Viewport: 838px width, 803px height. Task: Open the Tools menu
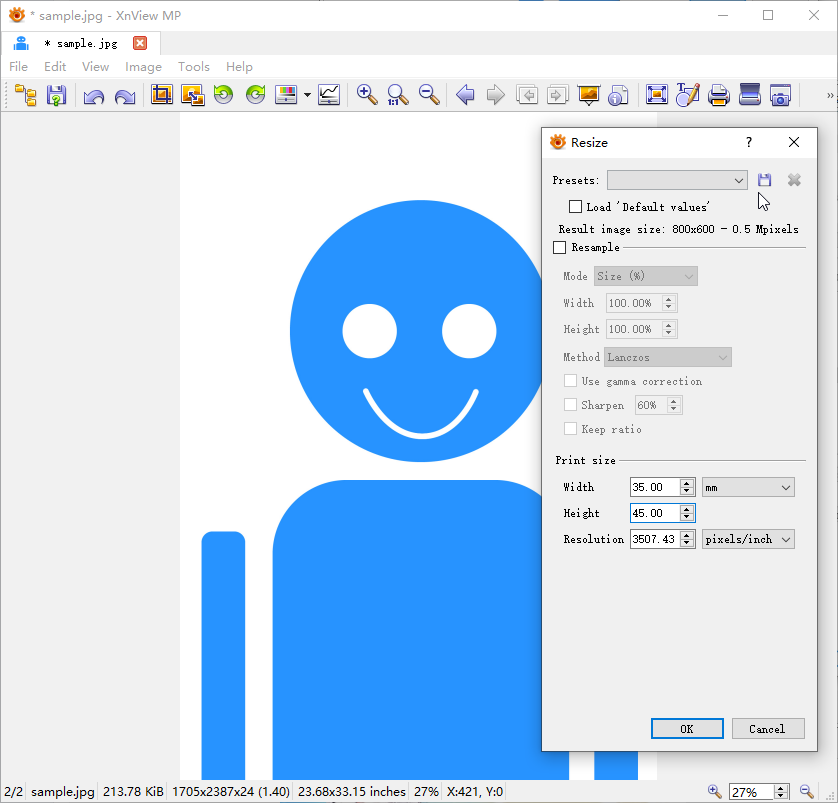(194, 67)
